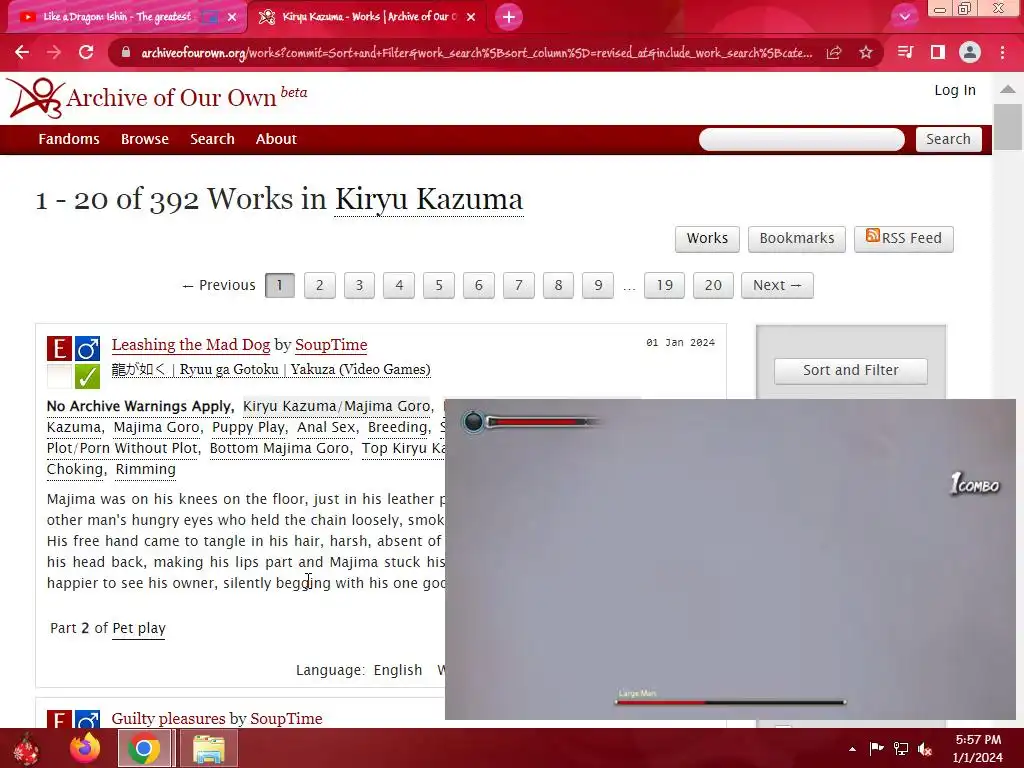Click the Log In link

[955, 90]
